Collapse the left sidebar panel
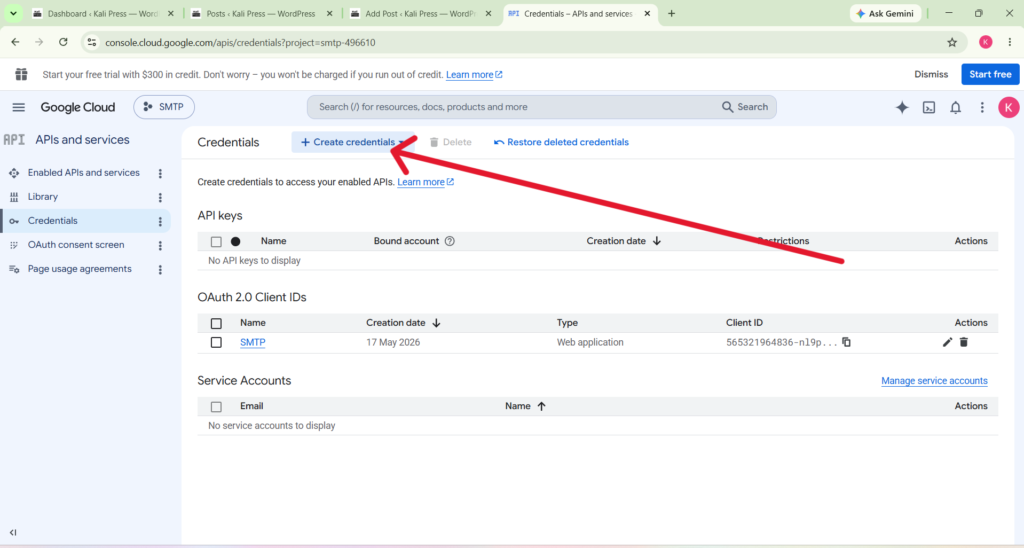Image resolution: width=1024 pixels, height=548 pixels. point(13,532)
